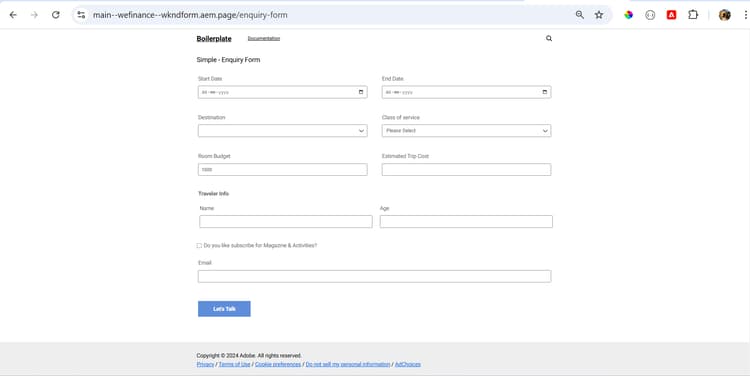The height and width of the screenshot is (376, 750).
Task: Click the traveler Age input field
Action: [466, 221]
